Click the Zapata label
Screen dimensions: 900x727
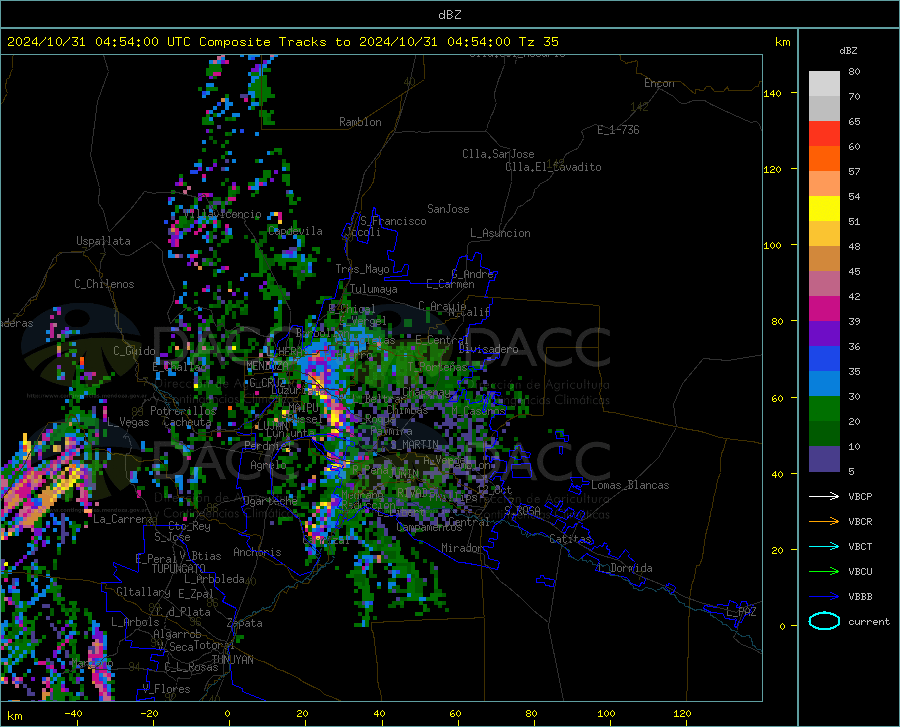tap(245, 623)
